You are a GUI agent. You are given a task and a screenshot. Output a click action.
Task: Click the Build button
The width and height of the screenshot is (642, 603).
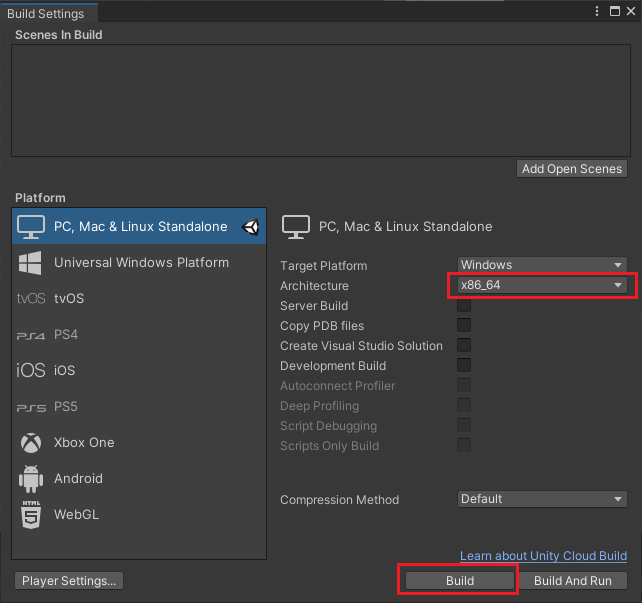pos(459,581)
